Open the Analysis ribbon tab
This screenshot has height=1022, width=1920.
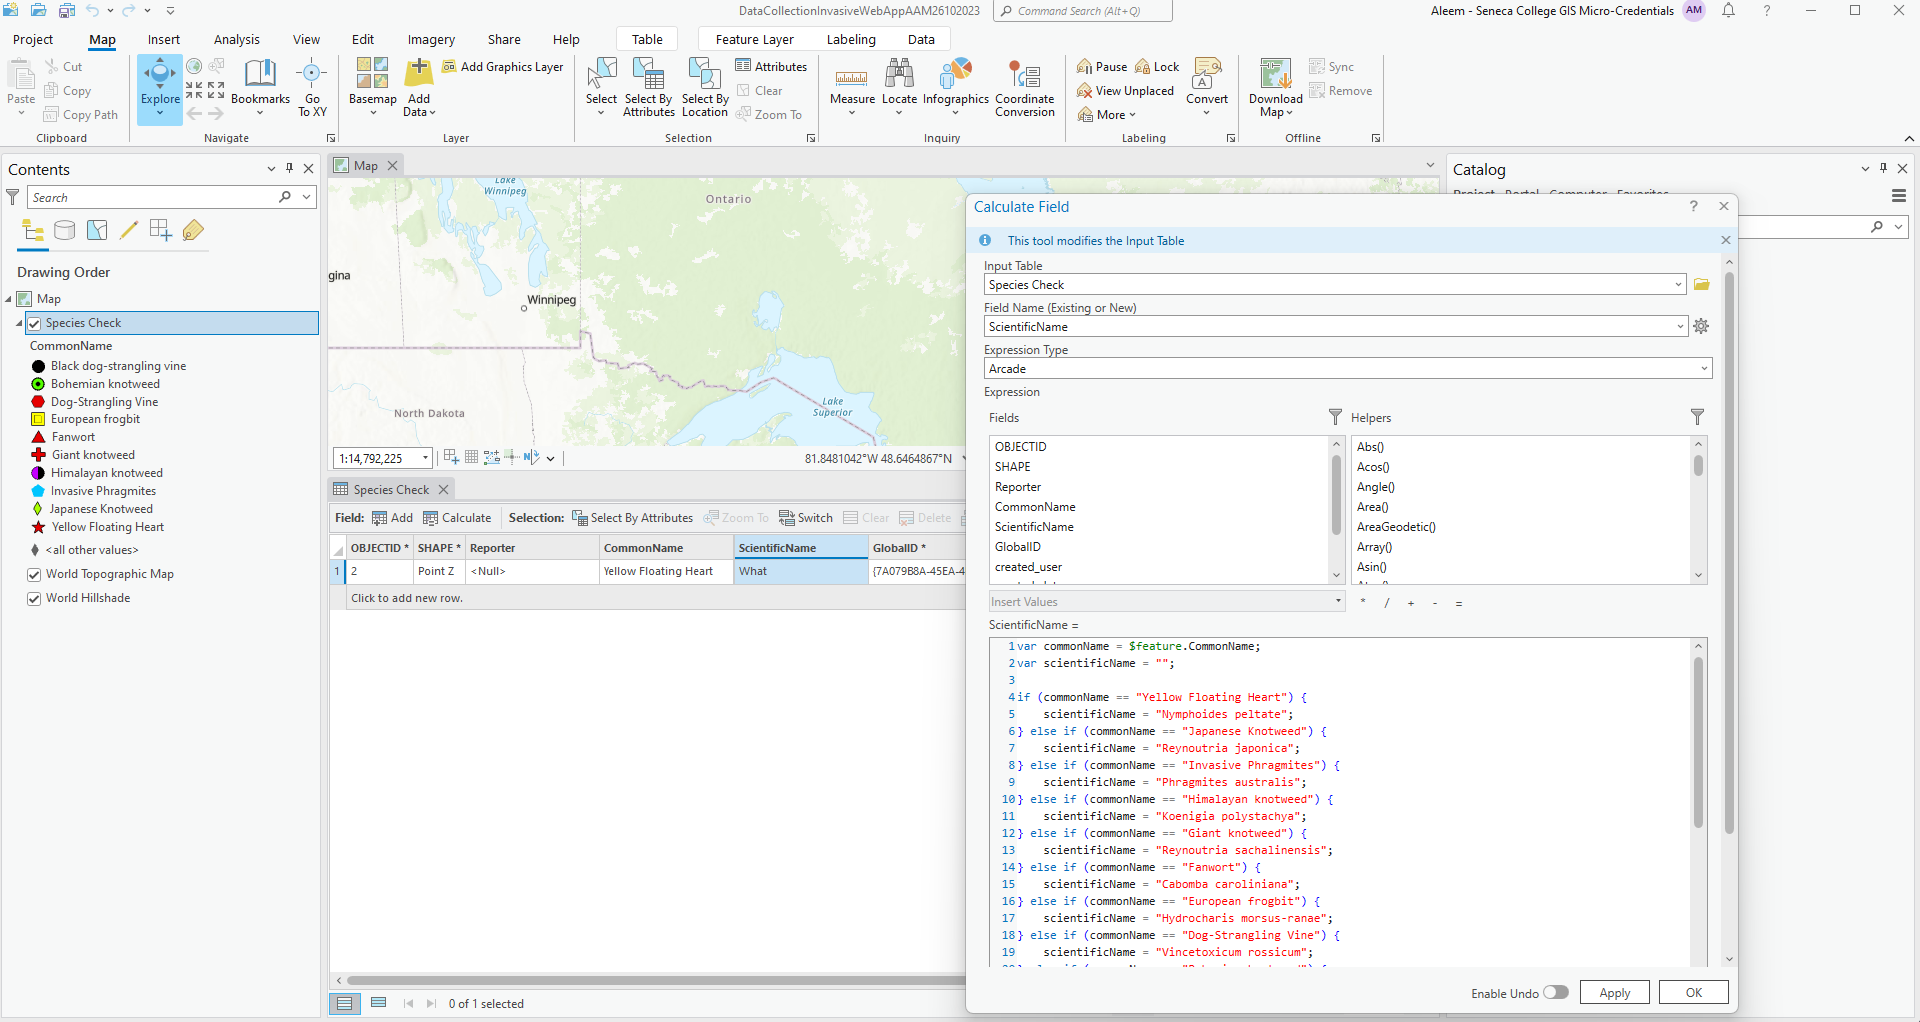click(x=236, y=40)
